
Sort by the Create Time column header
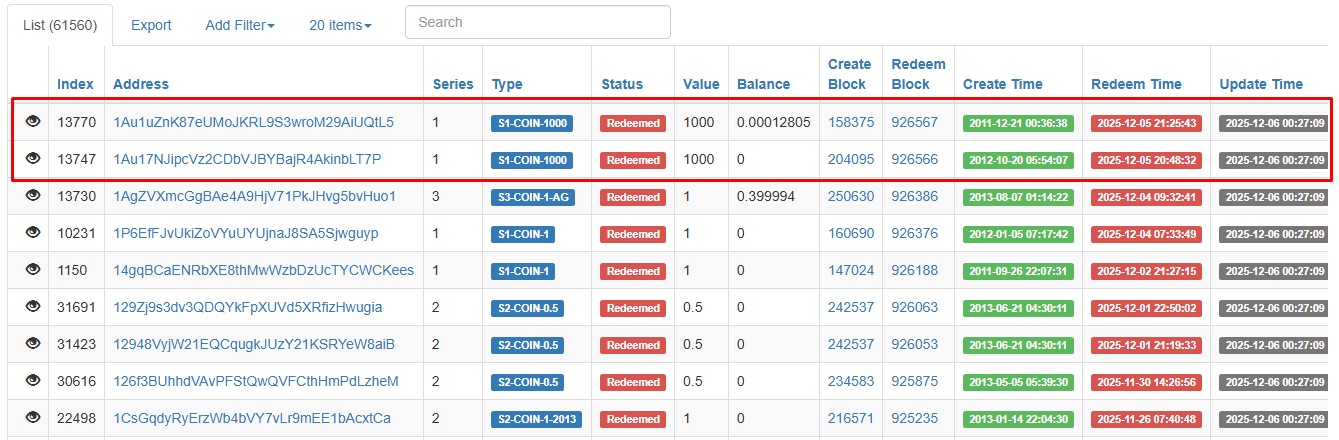click(x=1002, y=84)
